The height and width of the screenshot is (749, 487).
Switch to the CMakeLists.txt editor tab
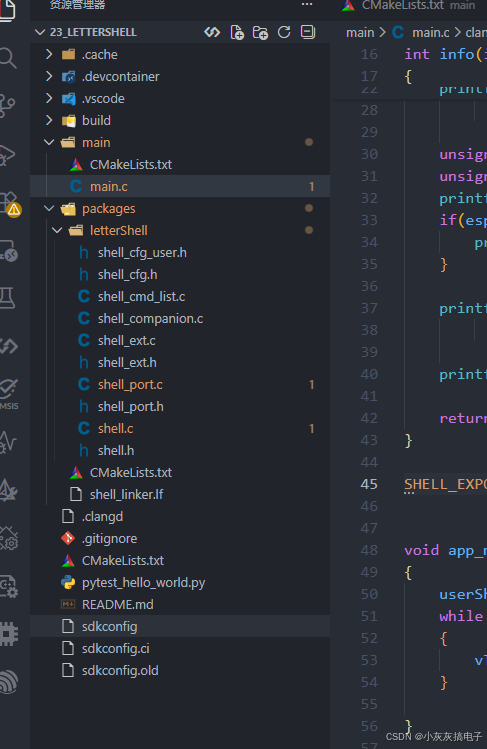(x=402, y=5)
